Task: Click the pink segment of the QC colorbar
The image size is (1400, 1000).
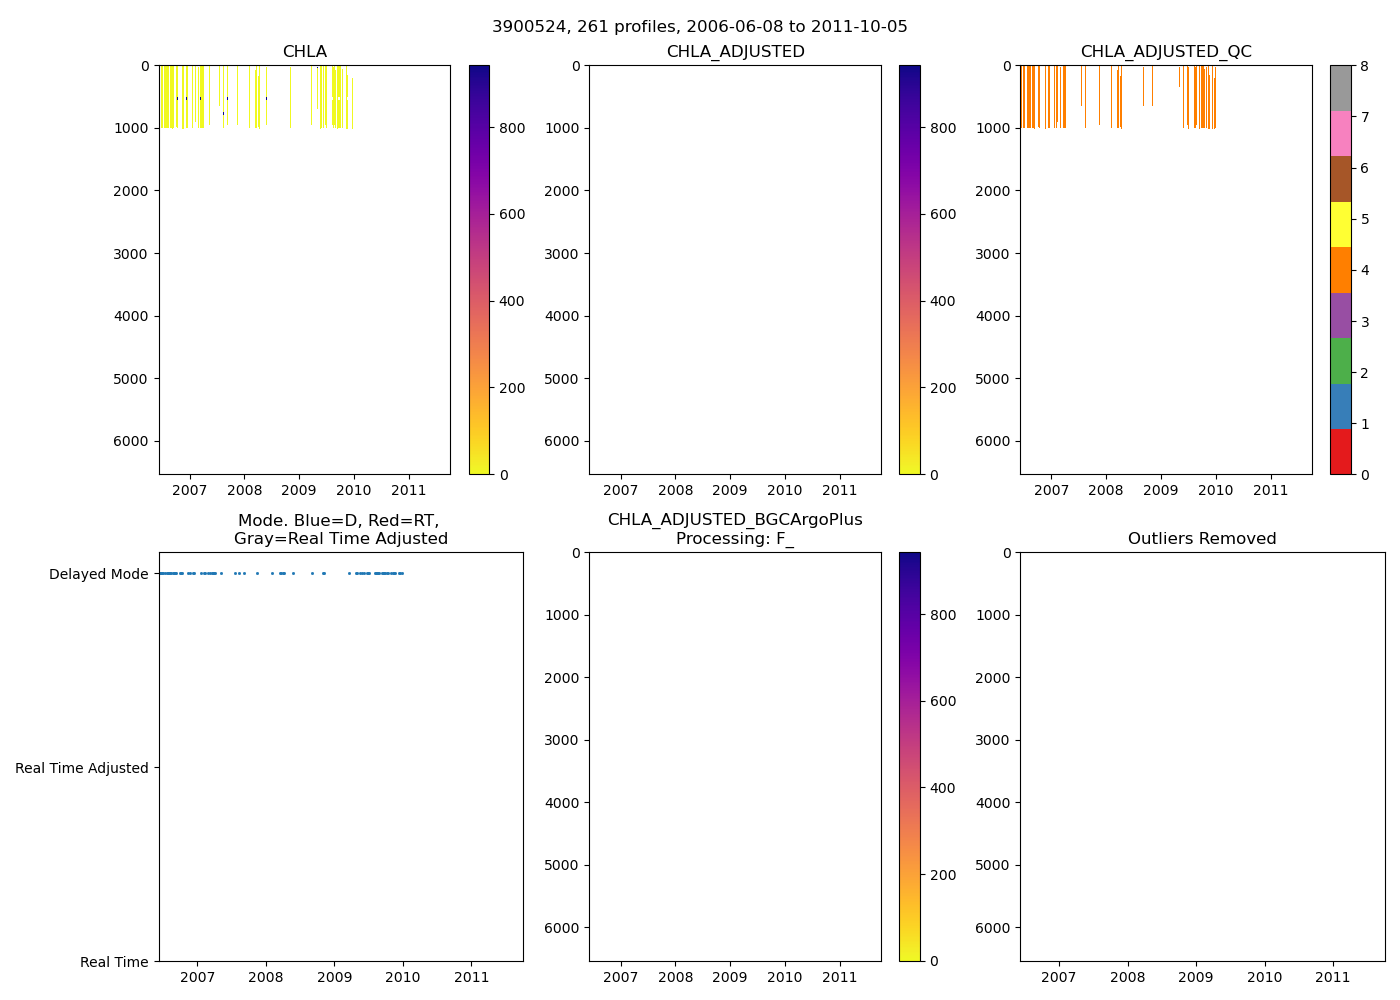Action: tap(1340, 133)
